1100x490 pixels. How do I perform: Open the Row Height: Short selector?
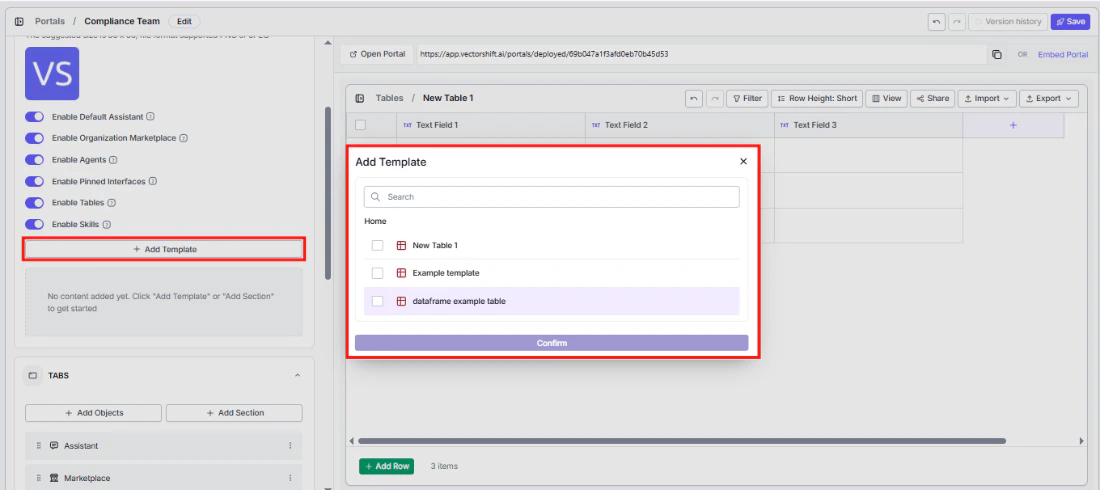coord(817,98)
